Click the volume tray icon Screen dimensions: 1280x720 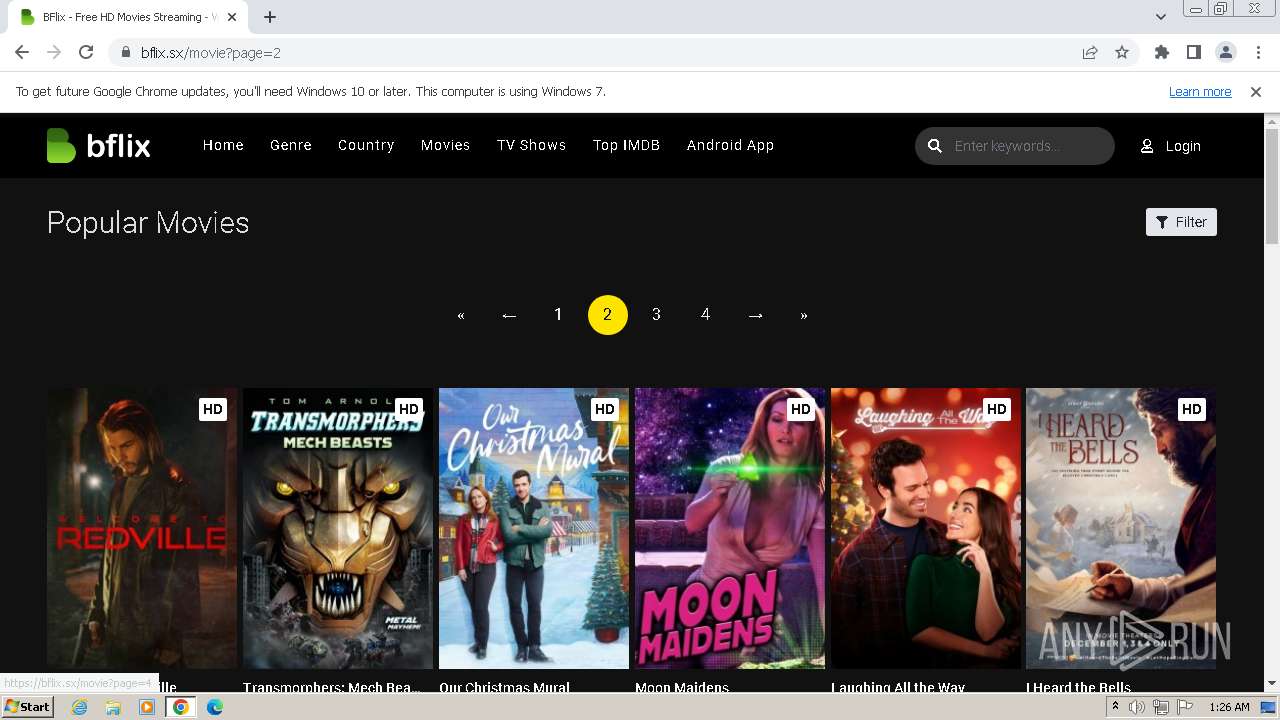pos(1137,707)
